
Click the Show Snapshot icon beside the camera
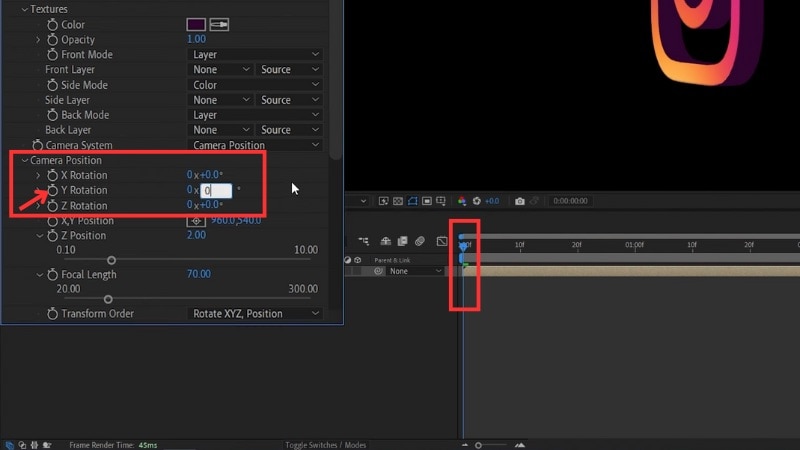coord(534,201)
